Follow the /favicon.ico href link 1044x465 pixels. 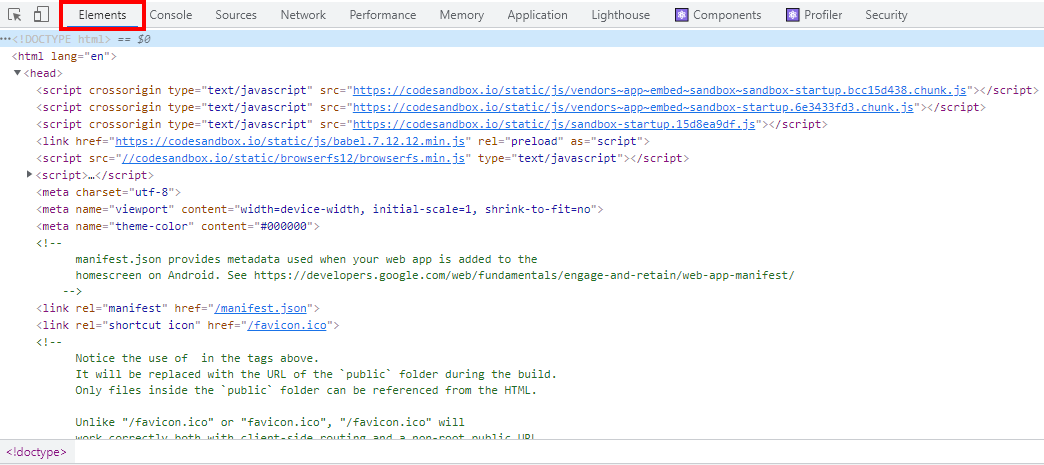point(286,326)
